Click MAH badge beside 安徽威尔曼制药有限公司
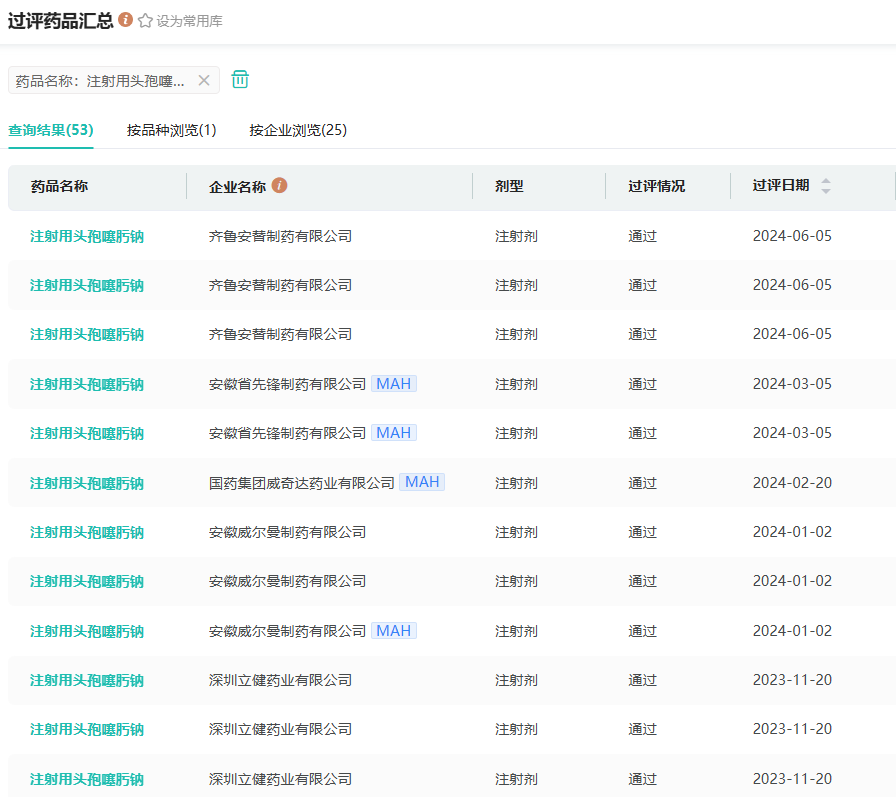This screenshot has height=797, width=896. click(x=394, y=630)
